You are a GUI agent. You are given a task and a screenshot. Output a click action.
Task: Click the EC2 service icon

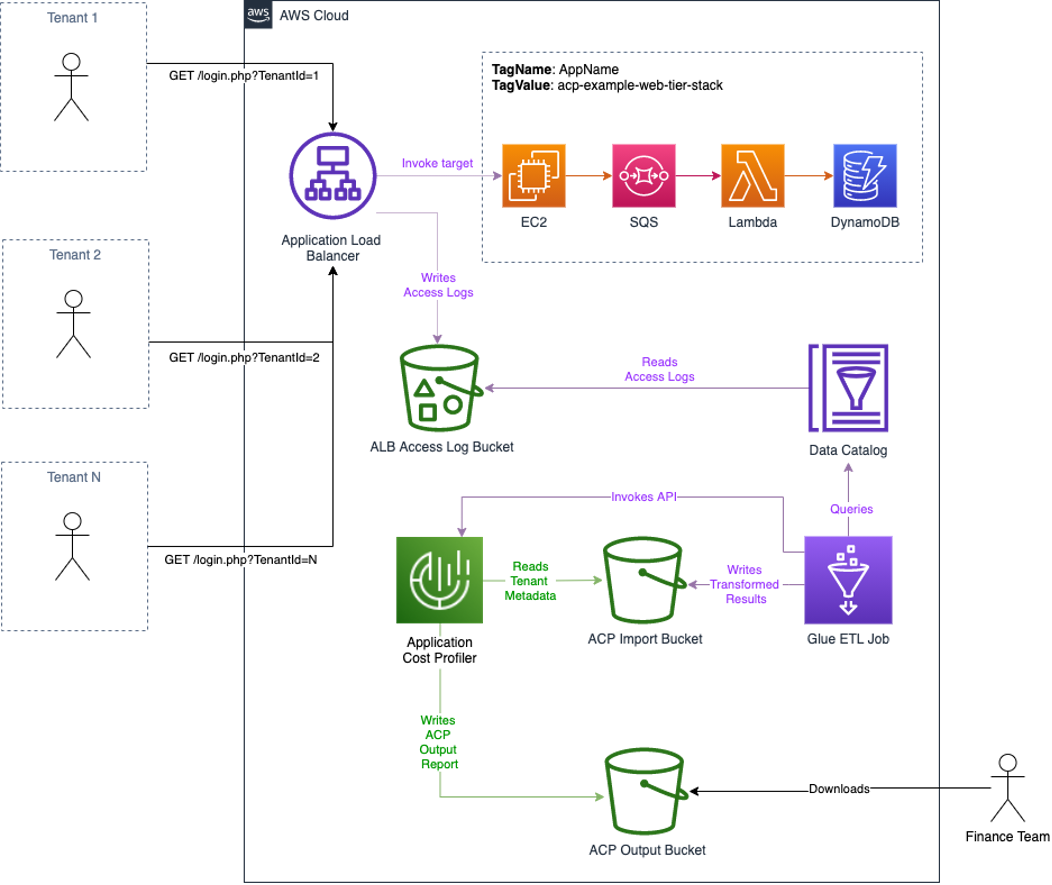(x=533, y=173)
